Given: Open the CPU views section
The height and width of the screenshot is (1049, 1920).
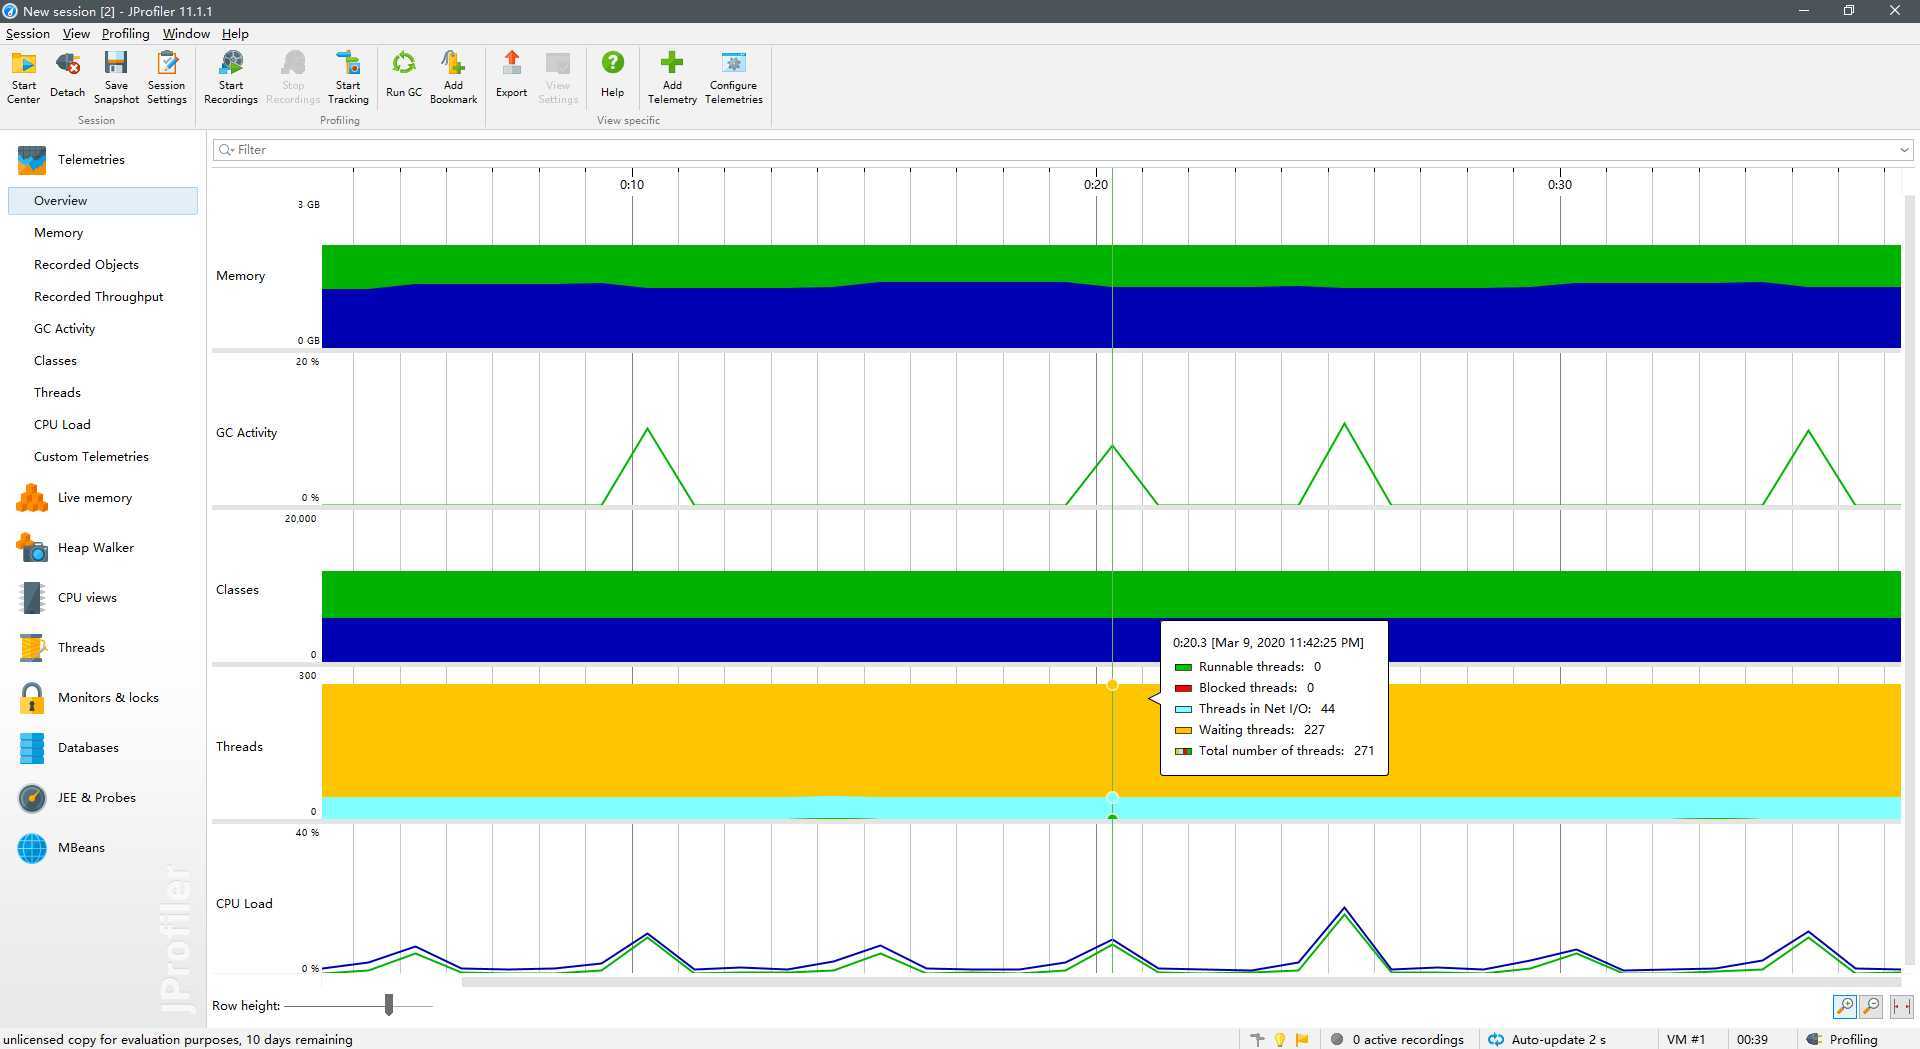Looking at the screenshot, I should [87, 597].
